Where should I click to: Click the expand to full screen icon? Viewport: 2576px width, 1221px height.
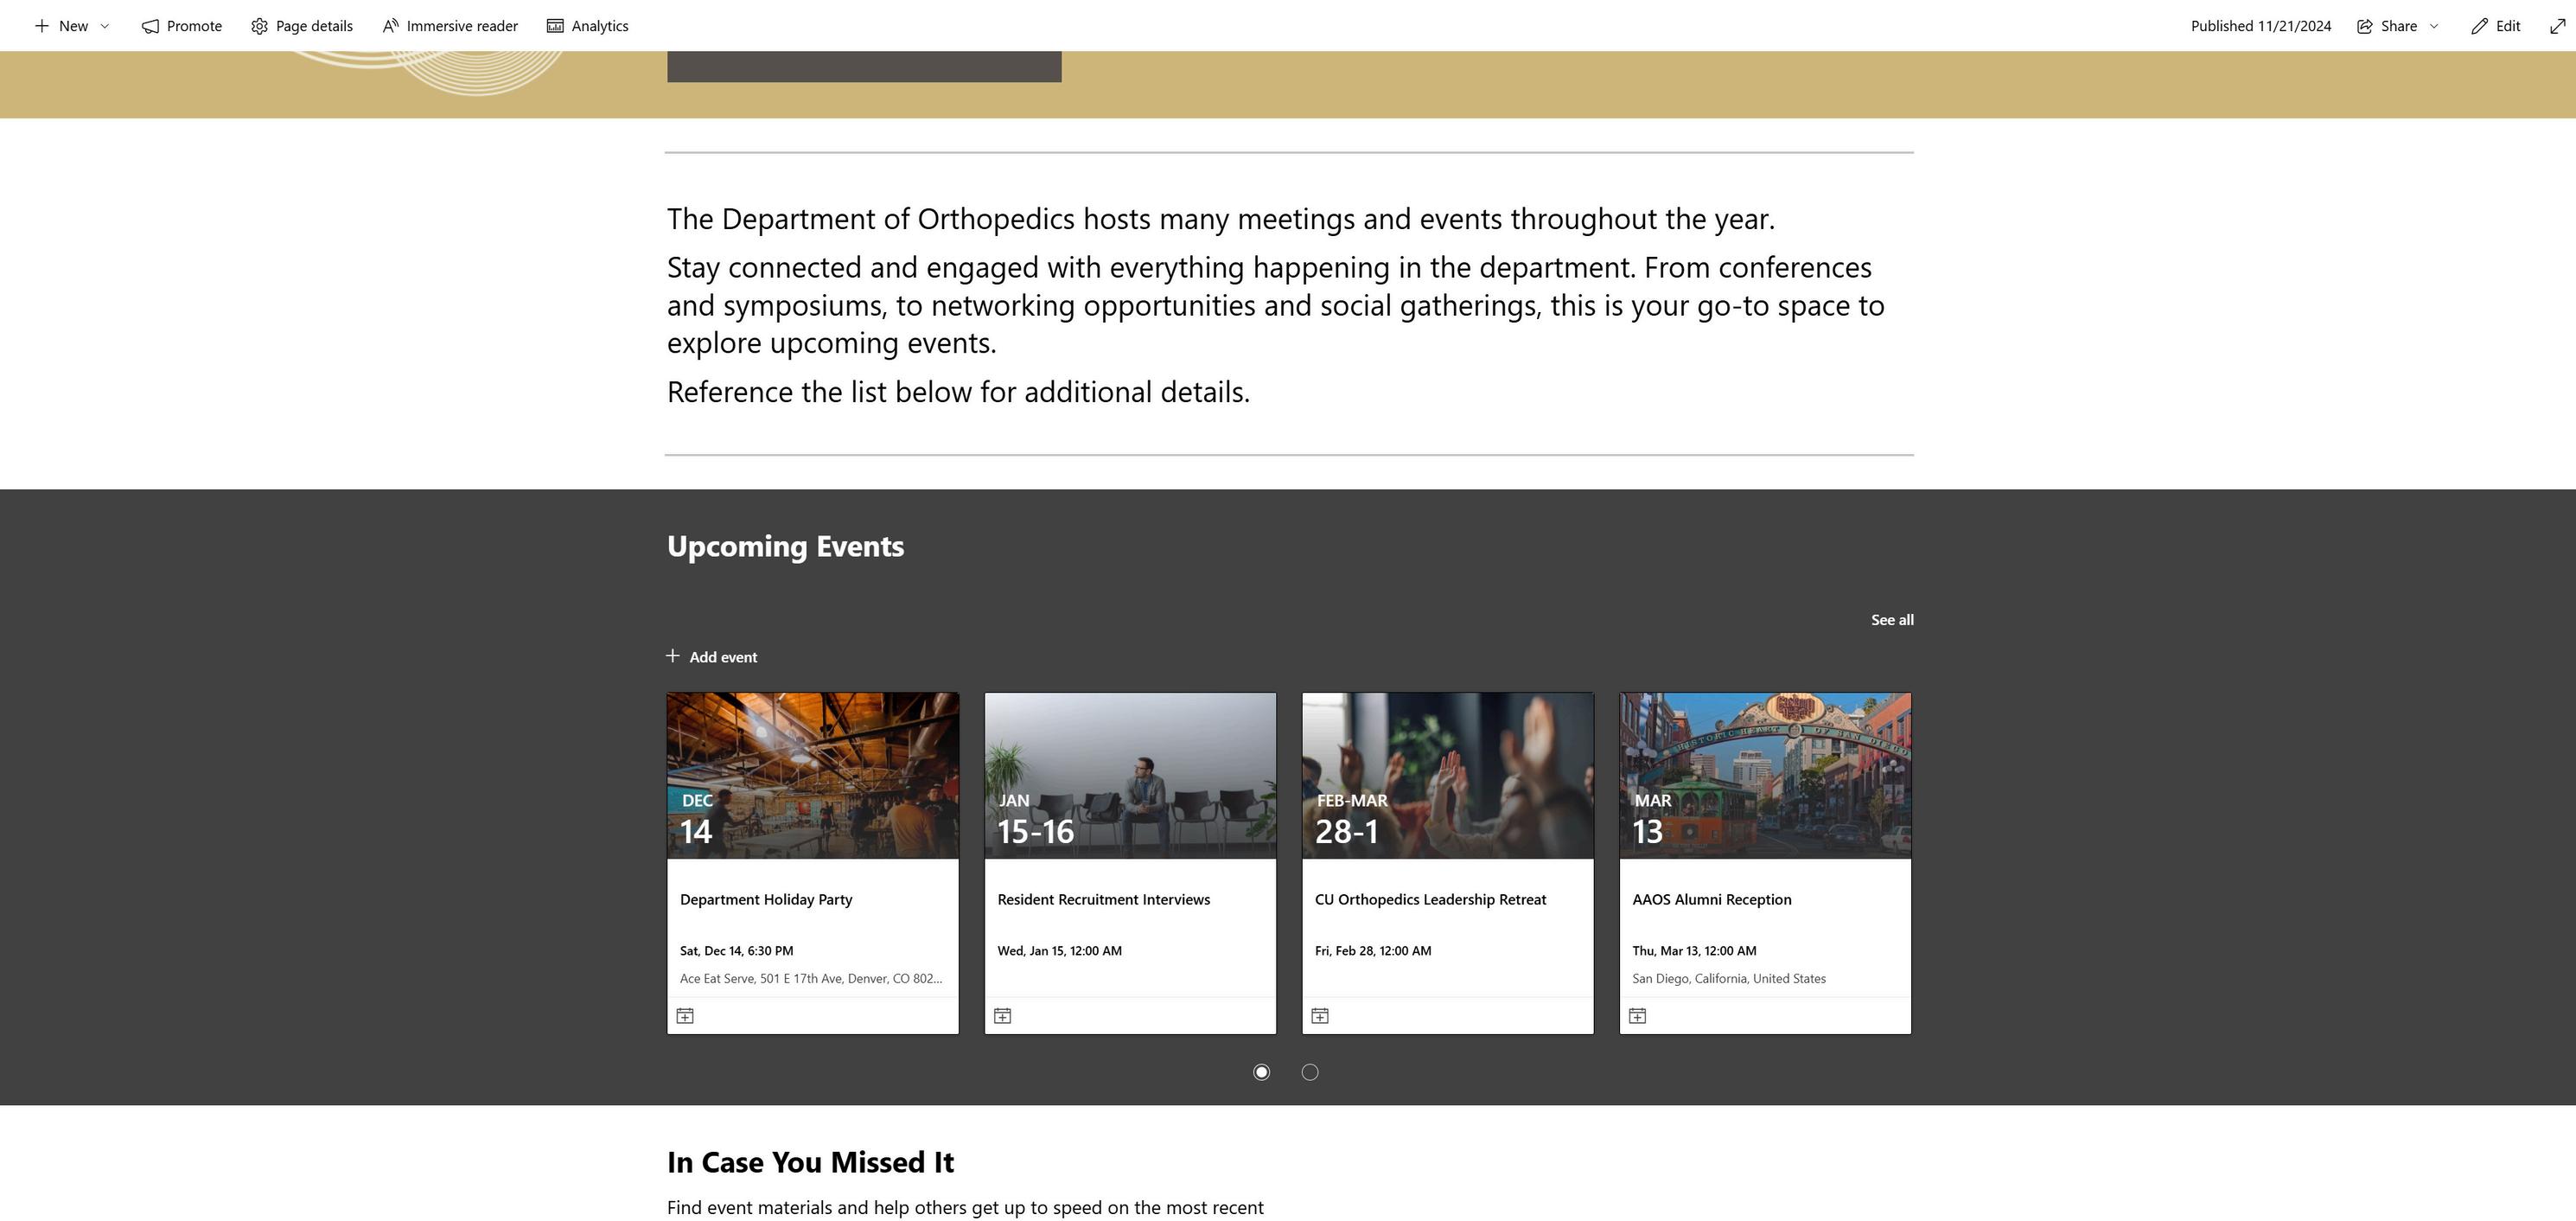(x=2557, y=26)
